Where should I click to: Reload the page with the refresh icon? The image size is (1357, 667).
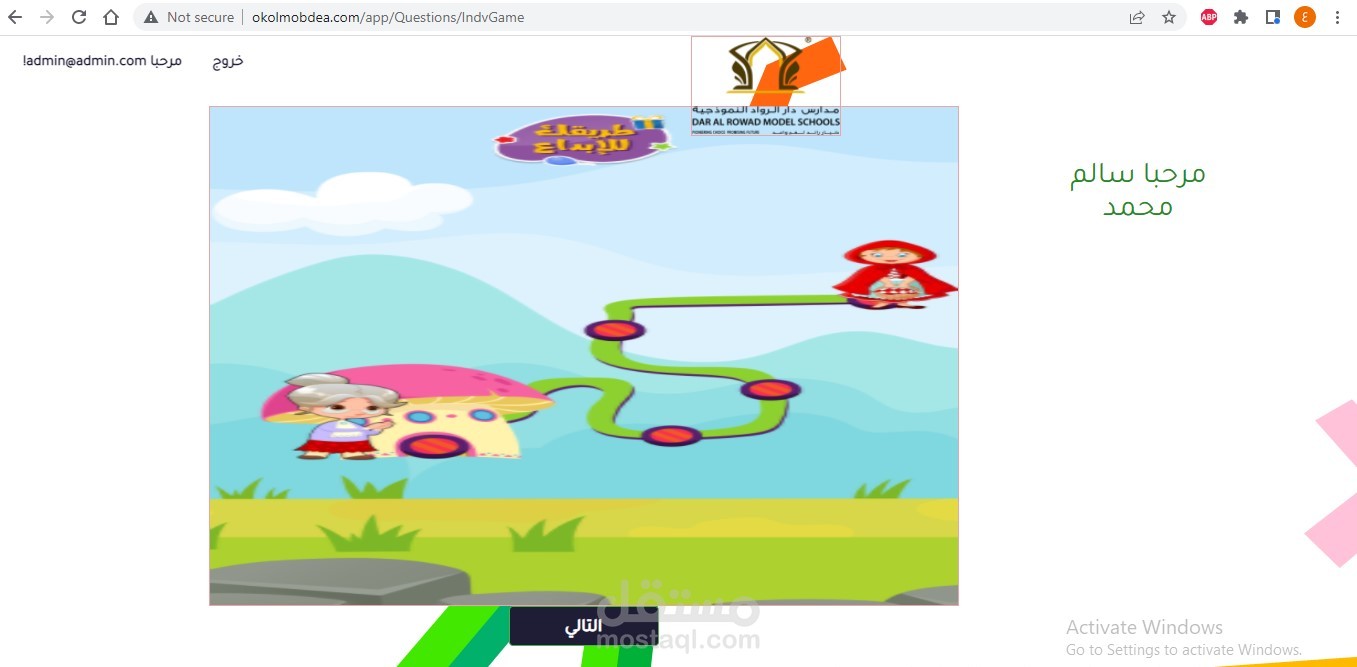coord(79,17)
